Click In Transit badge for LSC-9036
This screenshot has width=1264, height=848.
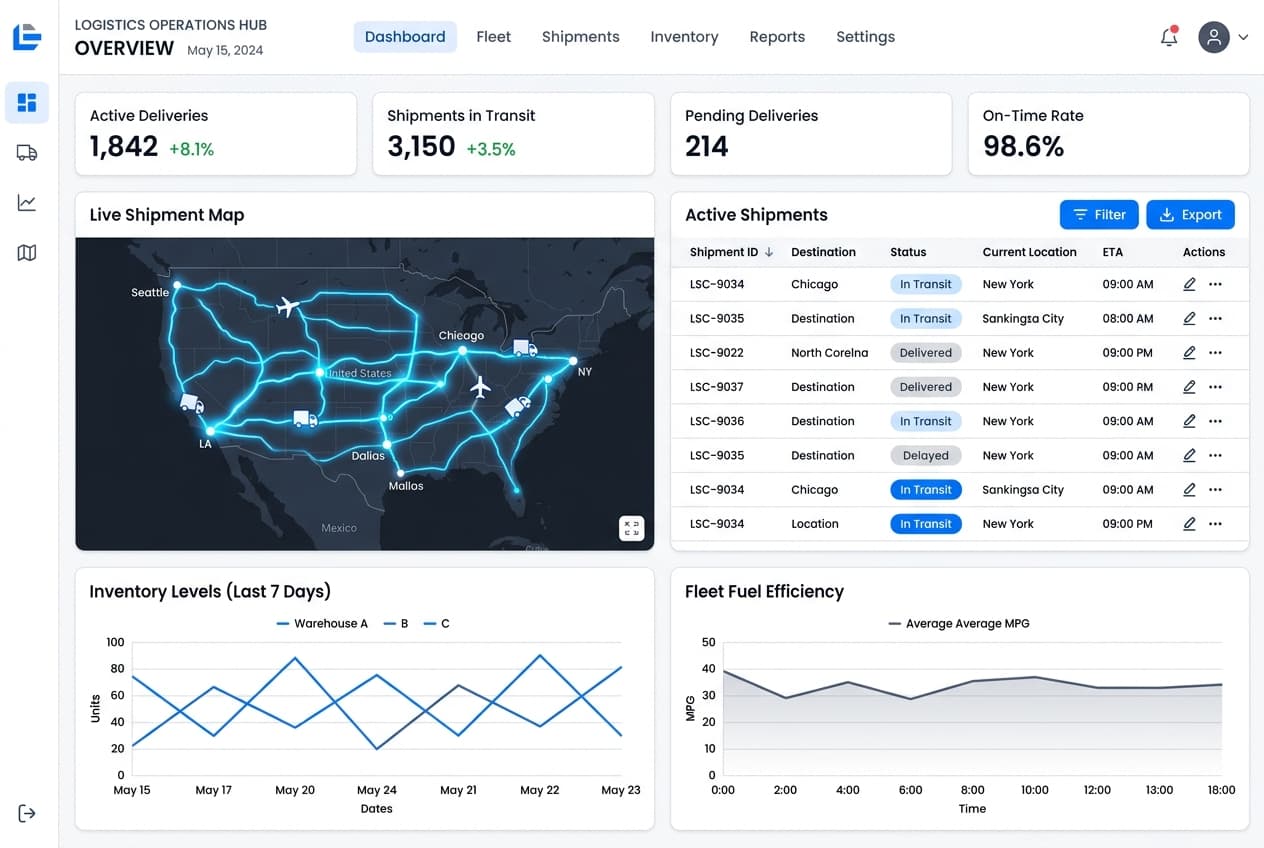coord(925,421)
